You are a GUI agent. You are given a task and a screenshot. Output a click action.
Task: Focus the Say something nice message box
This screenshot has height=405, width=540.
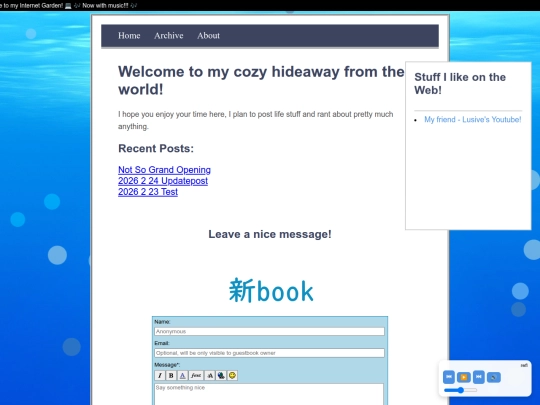(269, 394)
